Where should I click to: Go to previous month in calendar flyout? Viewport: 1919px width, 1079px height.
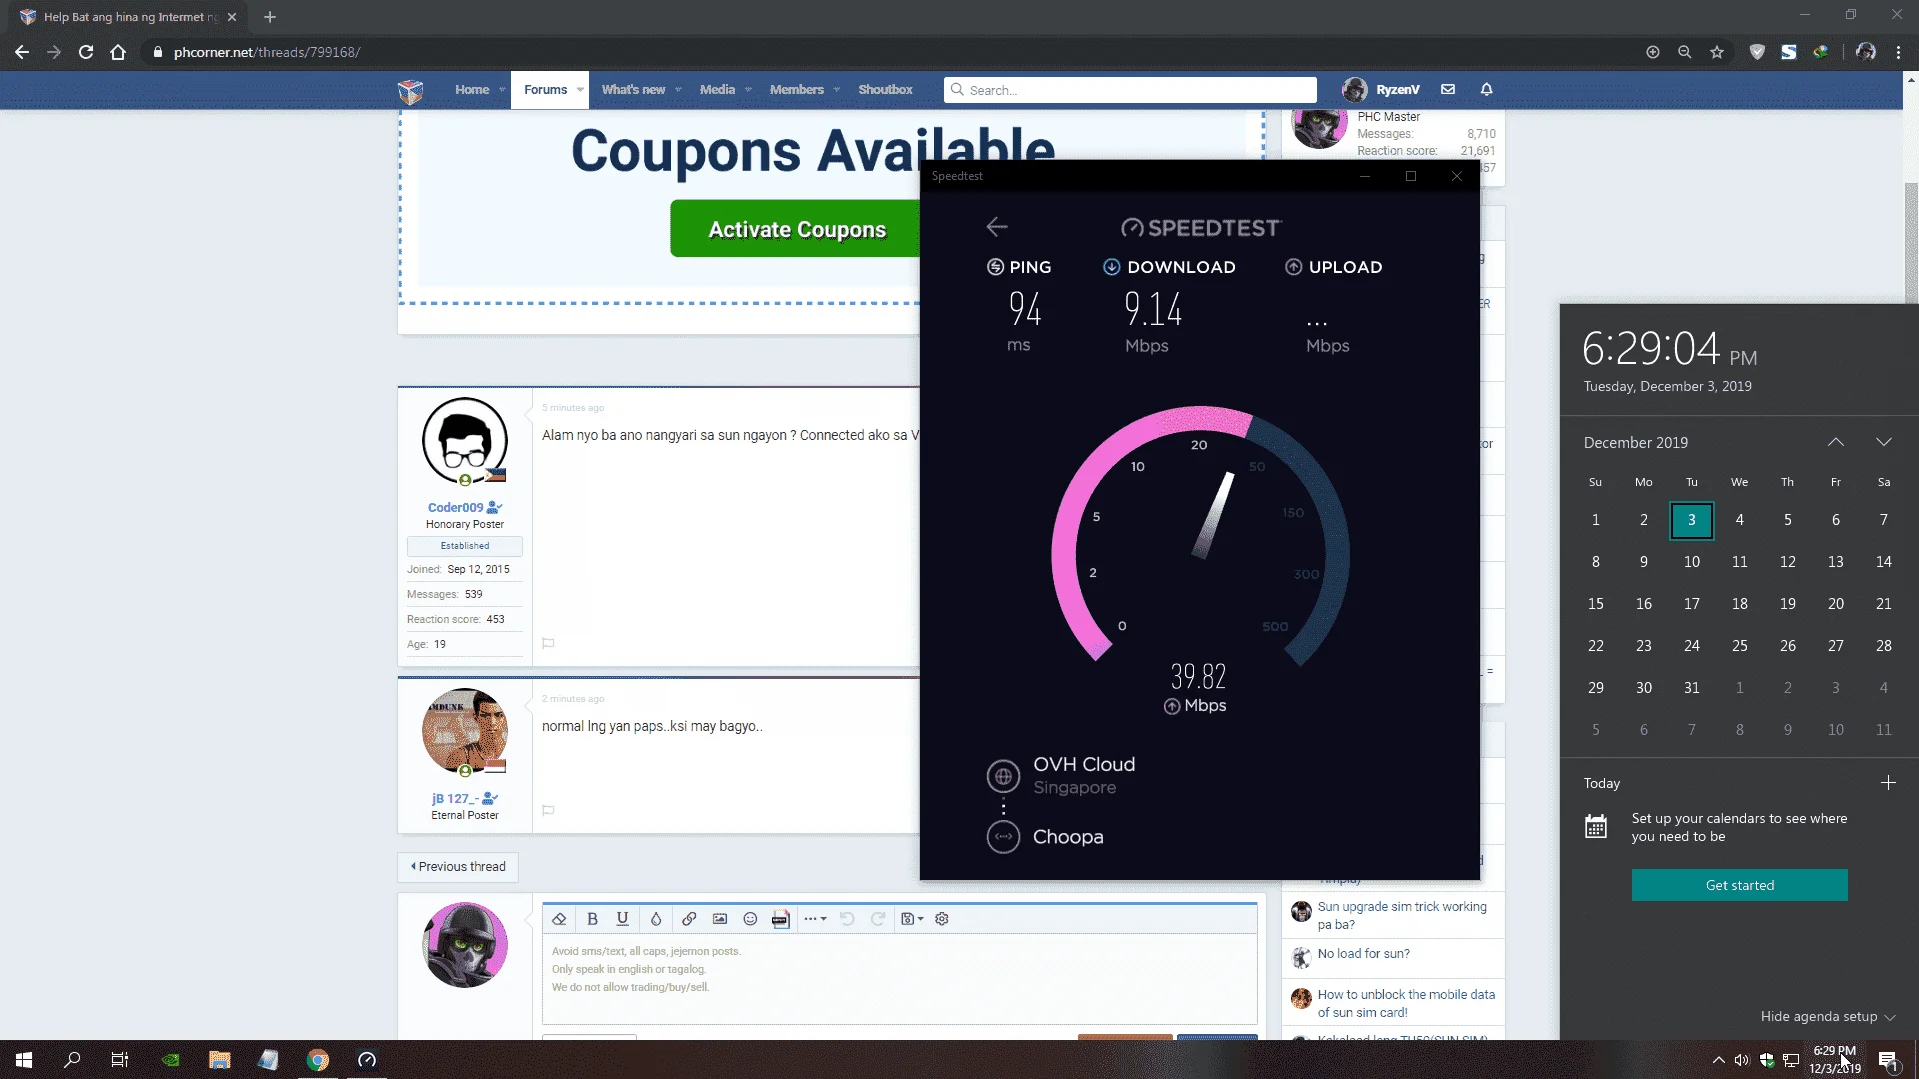click(1836, 442)
